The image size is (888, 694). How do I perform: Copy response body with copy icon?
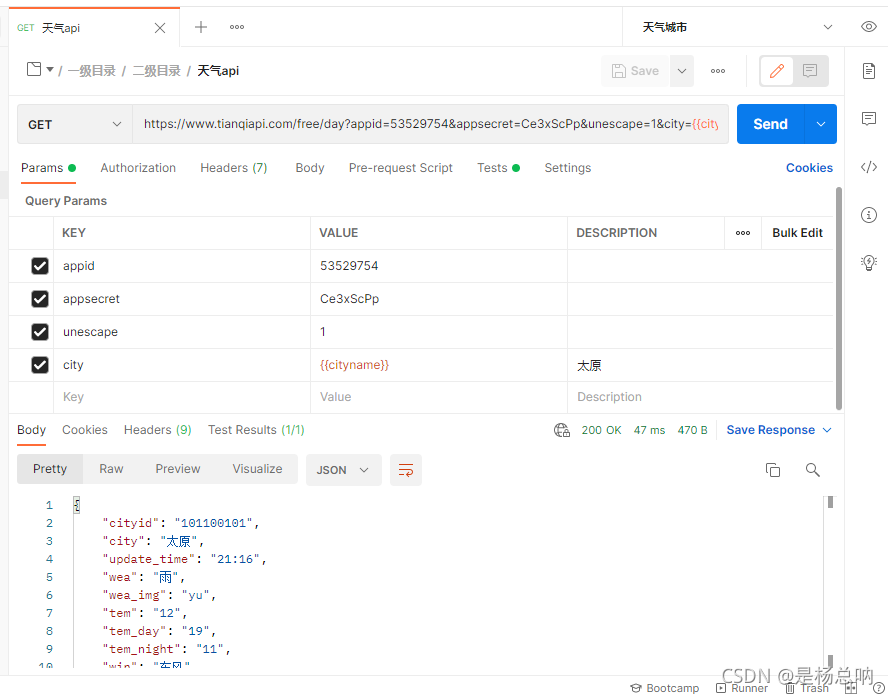pos(773,470)
